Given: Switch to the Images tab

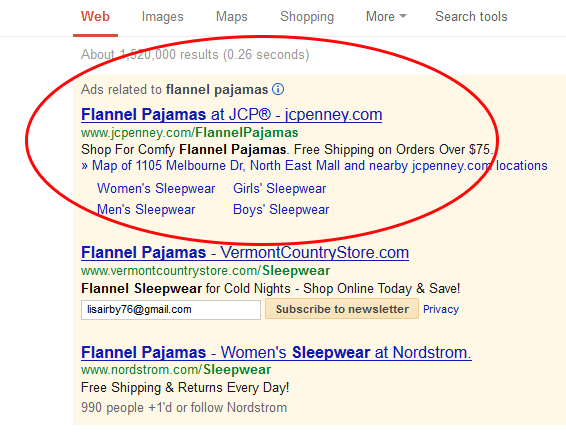Looking at the screenshot, I should [162, 17].
